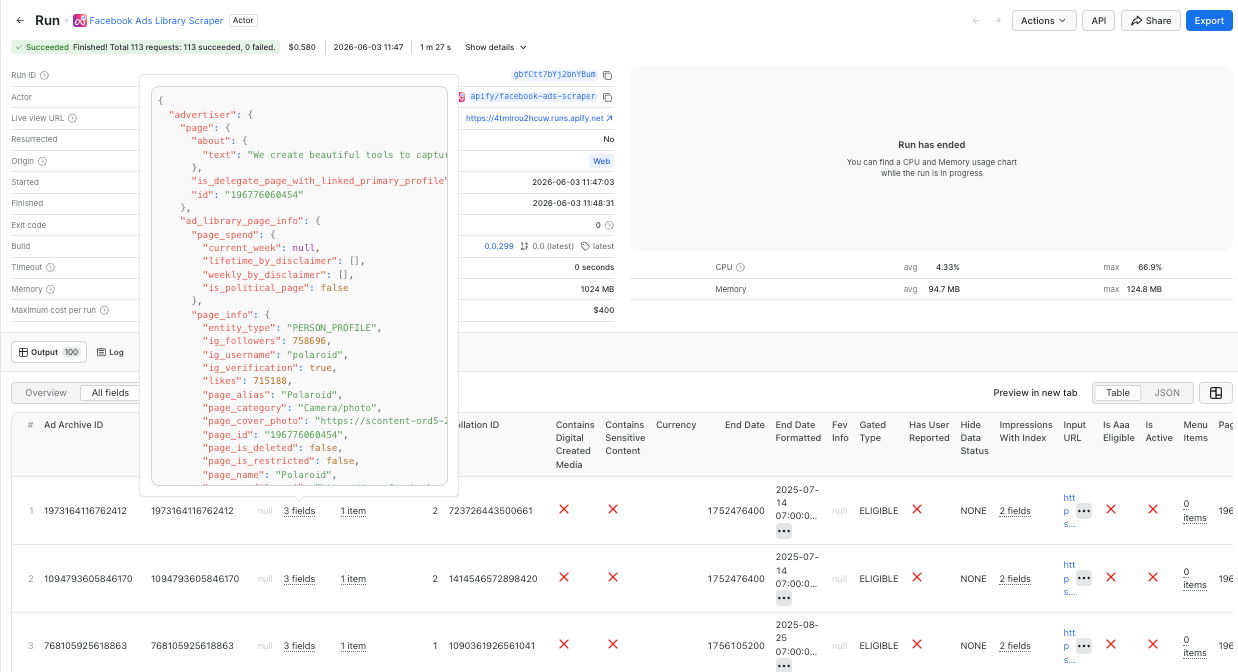Open the Actions dropdown
The width and height of the screenshot is (1238, 672).
click(1044, 20)
